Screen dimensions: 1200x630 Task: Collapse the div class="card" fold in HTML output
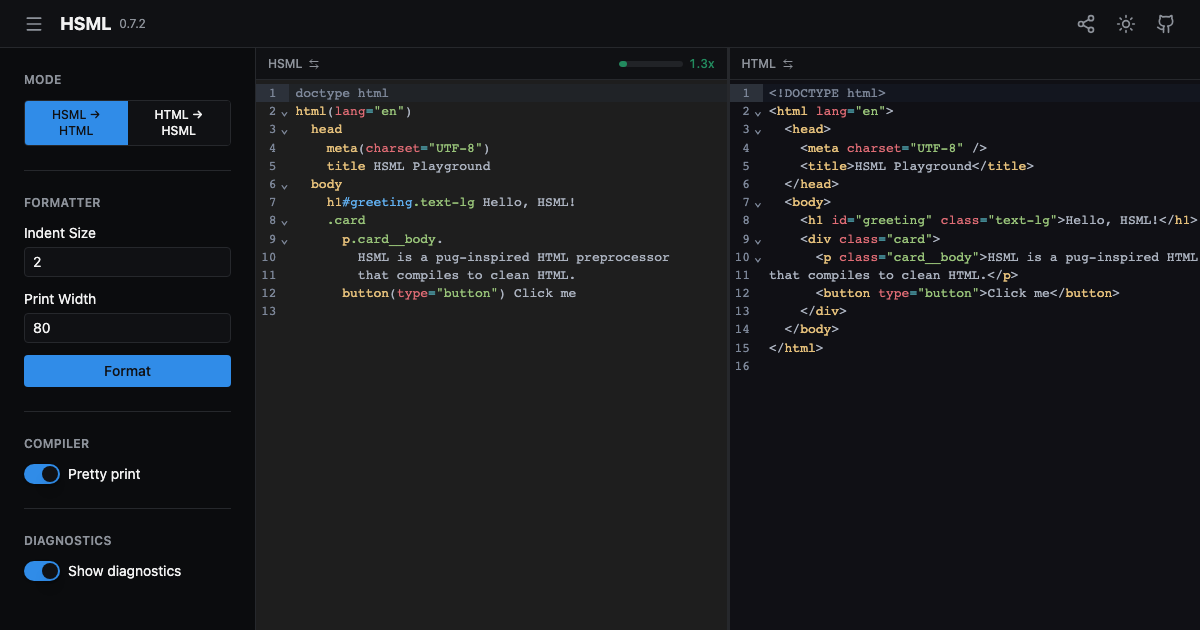(757, 240)
